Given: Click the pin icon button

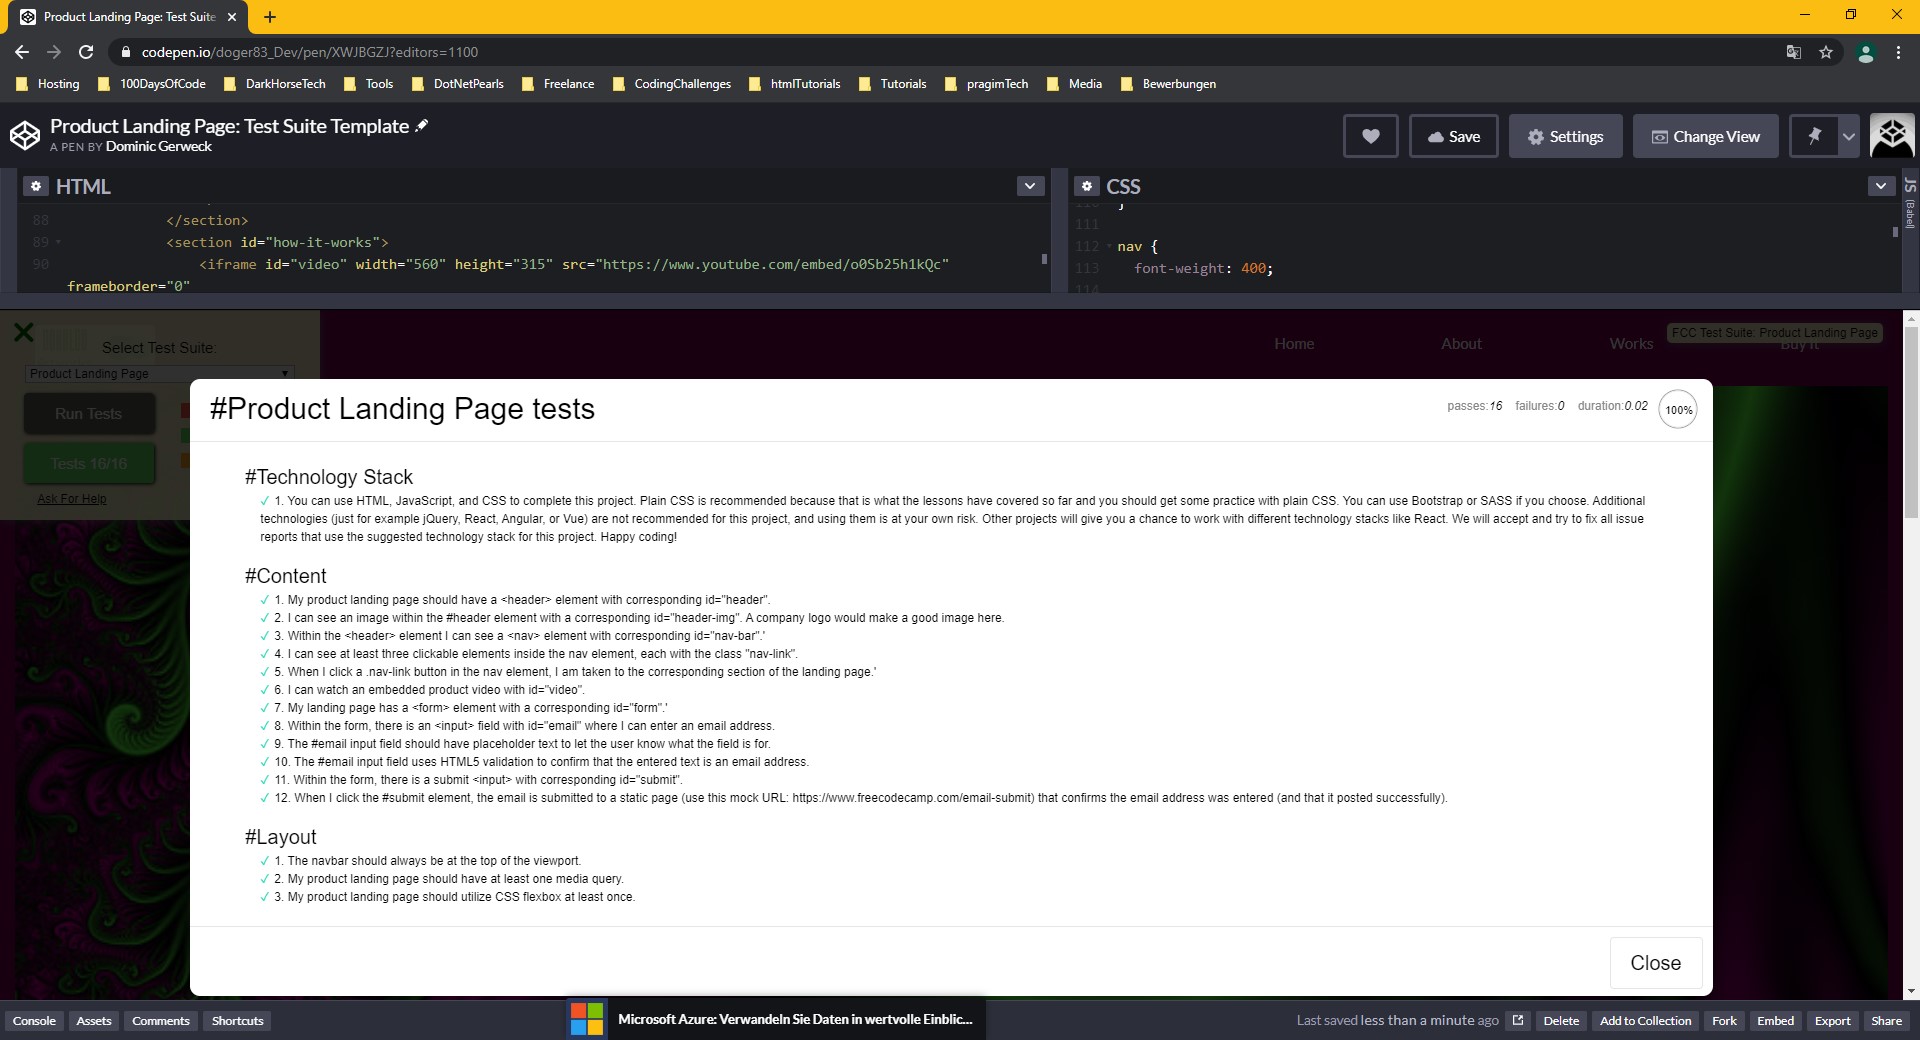Looking at the screenshot, I should [1814, 137].
